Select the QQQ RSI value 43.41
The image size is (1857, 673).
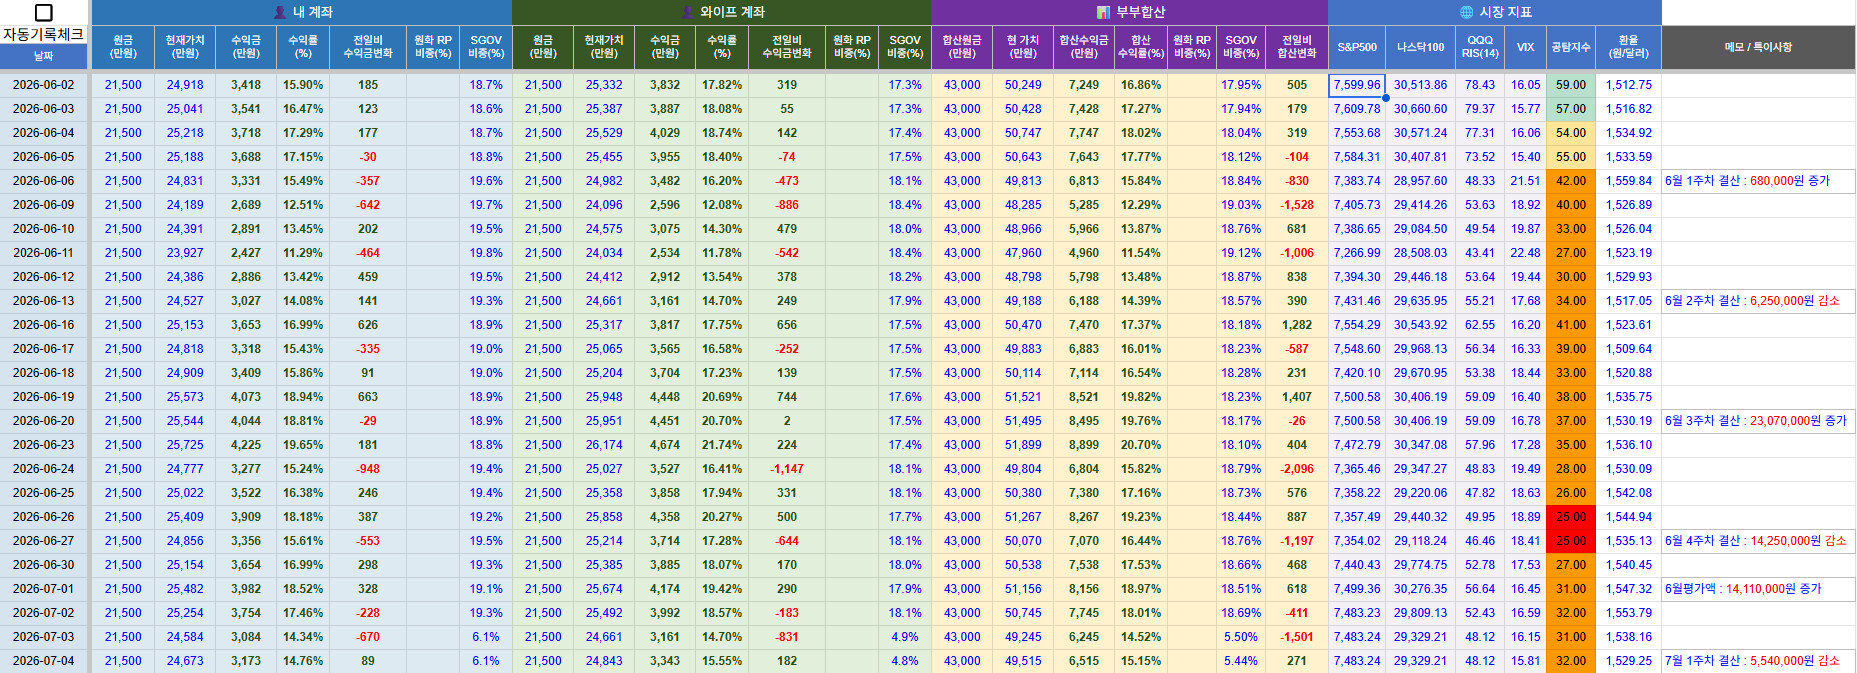pyautogui.click(x=1480, y=253)
